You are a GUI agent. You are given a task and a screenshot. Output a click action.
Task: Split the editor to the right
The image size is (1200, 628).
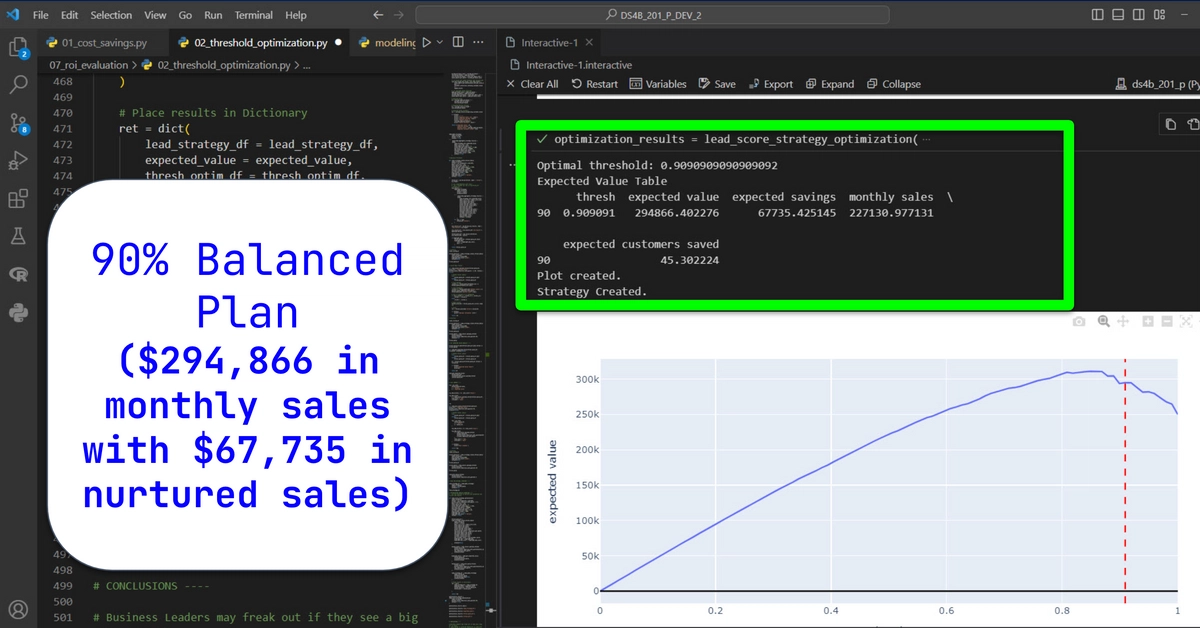(458, 43)
